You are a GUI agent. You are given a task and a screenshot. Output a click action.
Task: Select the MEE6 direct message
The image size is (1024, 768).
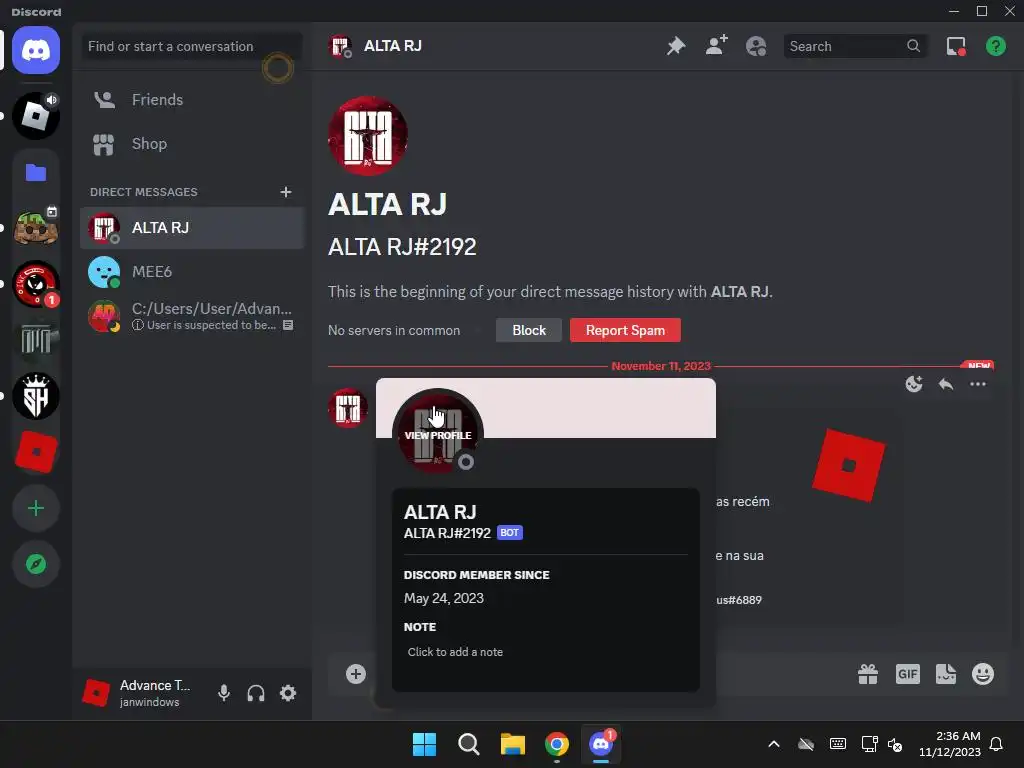191,272
